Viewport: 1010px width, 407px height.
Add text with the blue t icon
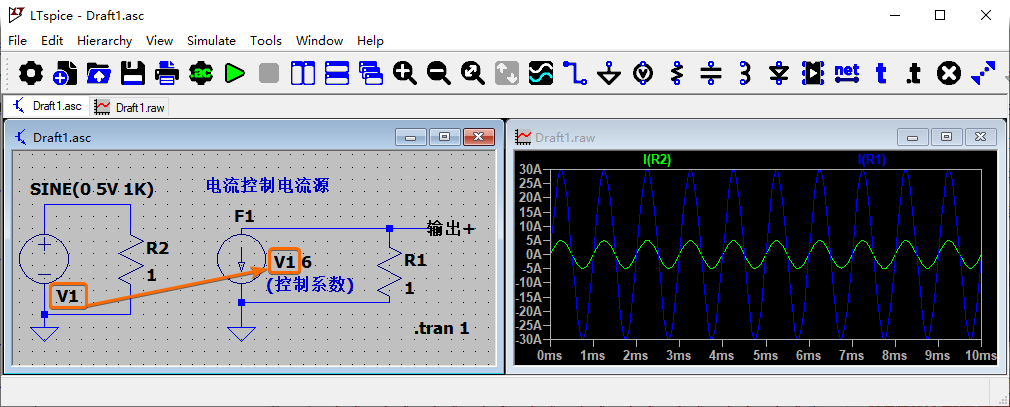point(881,73)
